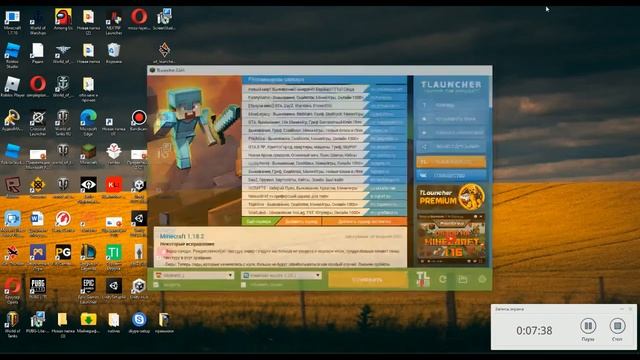Image resolution: width=640 pixels, height=360 pixels.
Task: Open the ScreenShot desktop shortcut
Action: pyautogui.click(x=164, y=20)
